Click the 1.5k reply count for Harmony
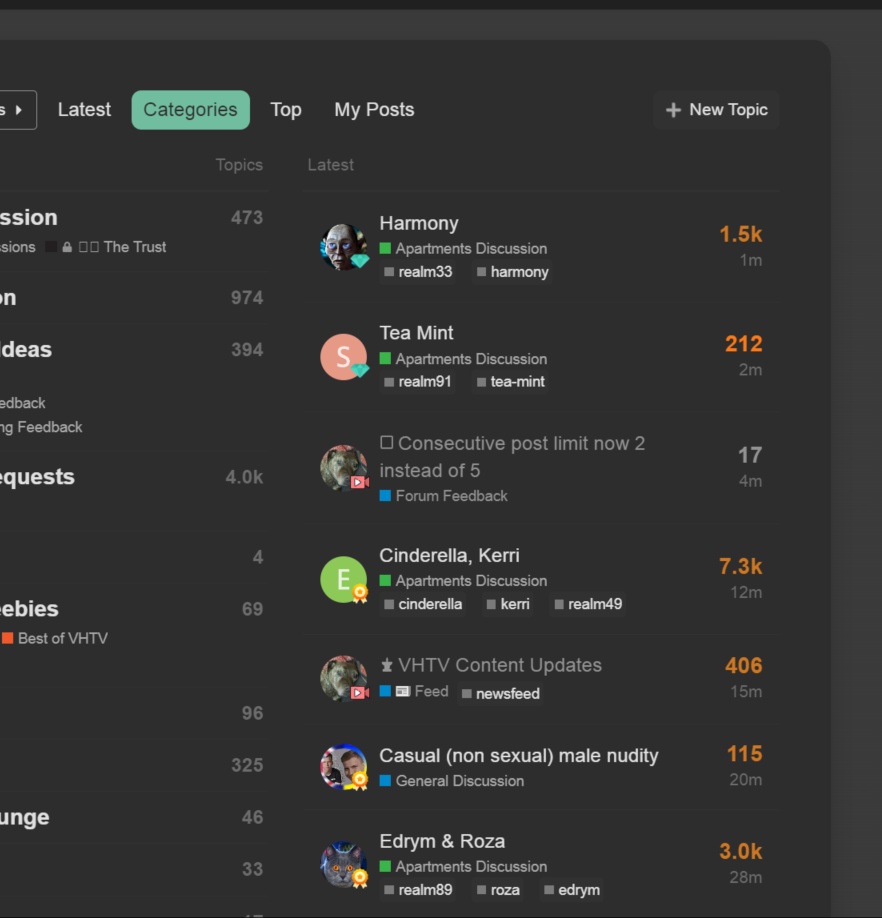The width and height of the screenshot is (882, 918). [x=740, y=234]
